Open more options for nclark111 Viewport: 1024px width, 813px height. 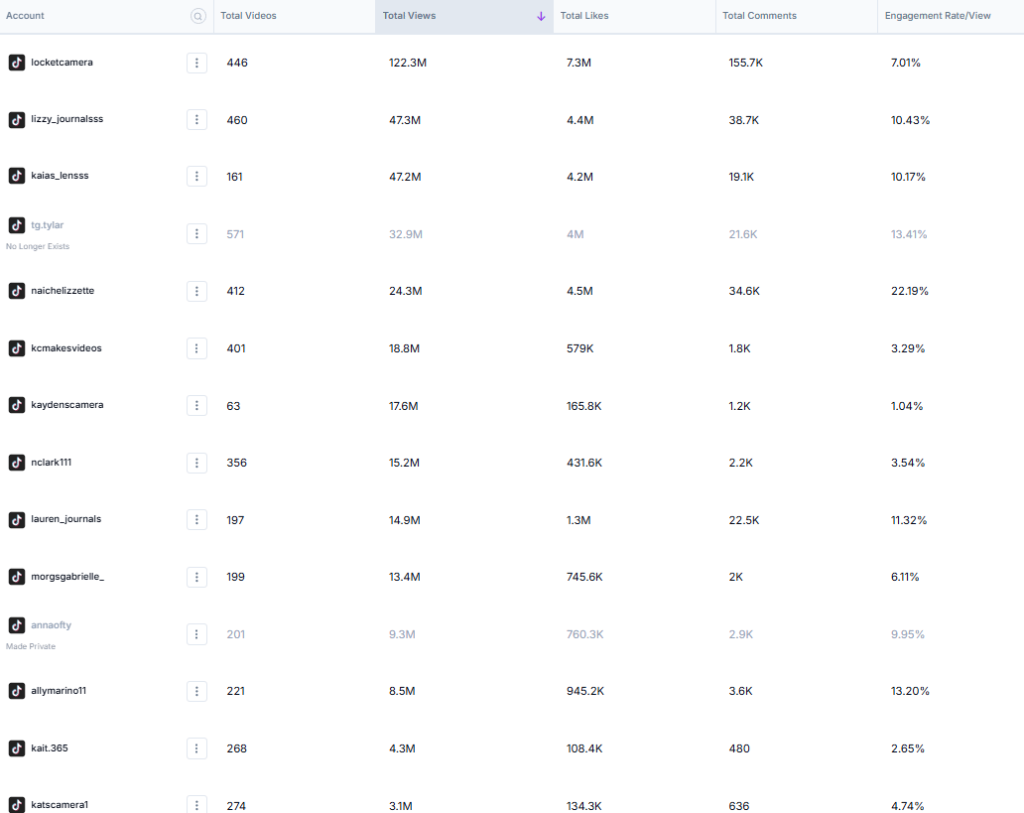(x=197, y=463)
